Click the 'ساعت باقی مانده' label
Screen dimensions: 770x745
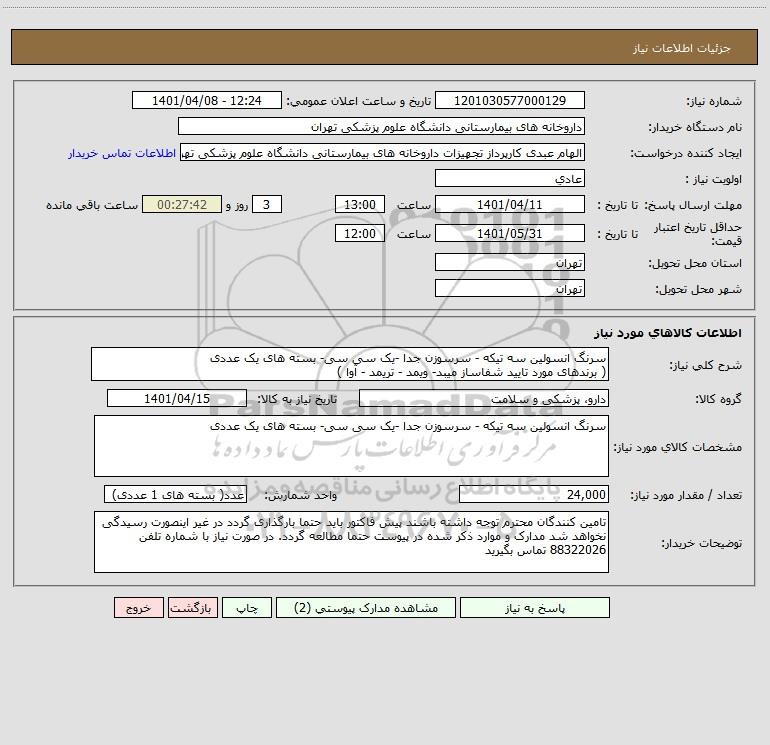(92, 205)
